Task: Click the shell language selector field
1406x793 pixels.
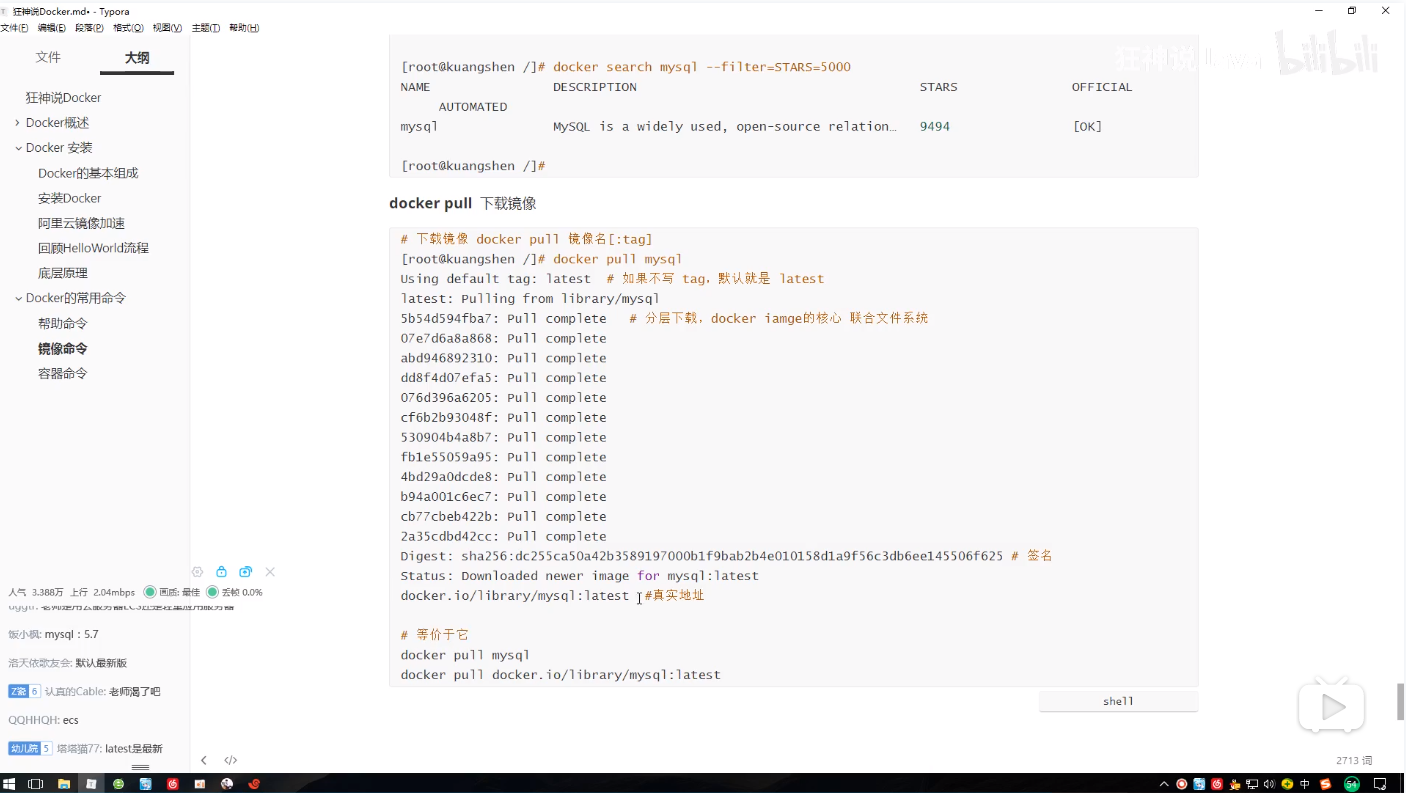Action: click(1118, 701)
